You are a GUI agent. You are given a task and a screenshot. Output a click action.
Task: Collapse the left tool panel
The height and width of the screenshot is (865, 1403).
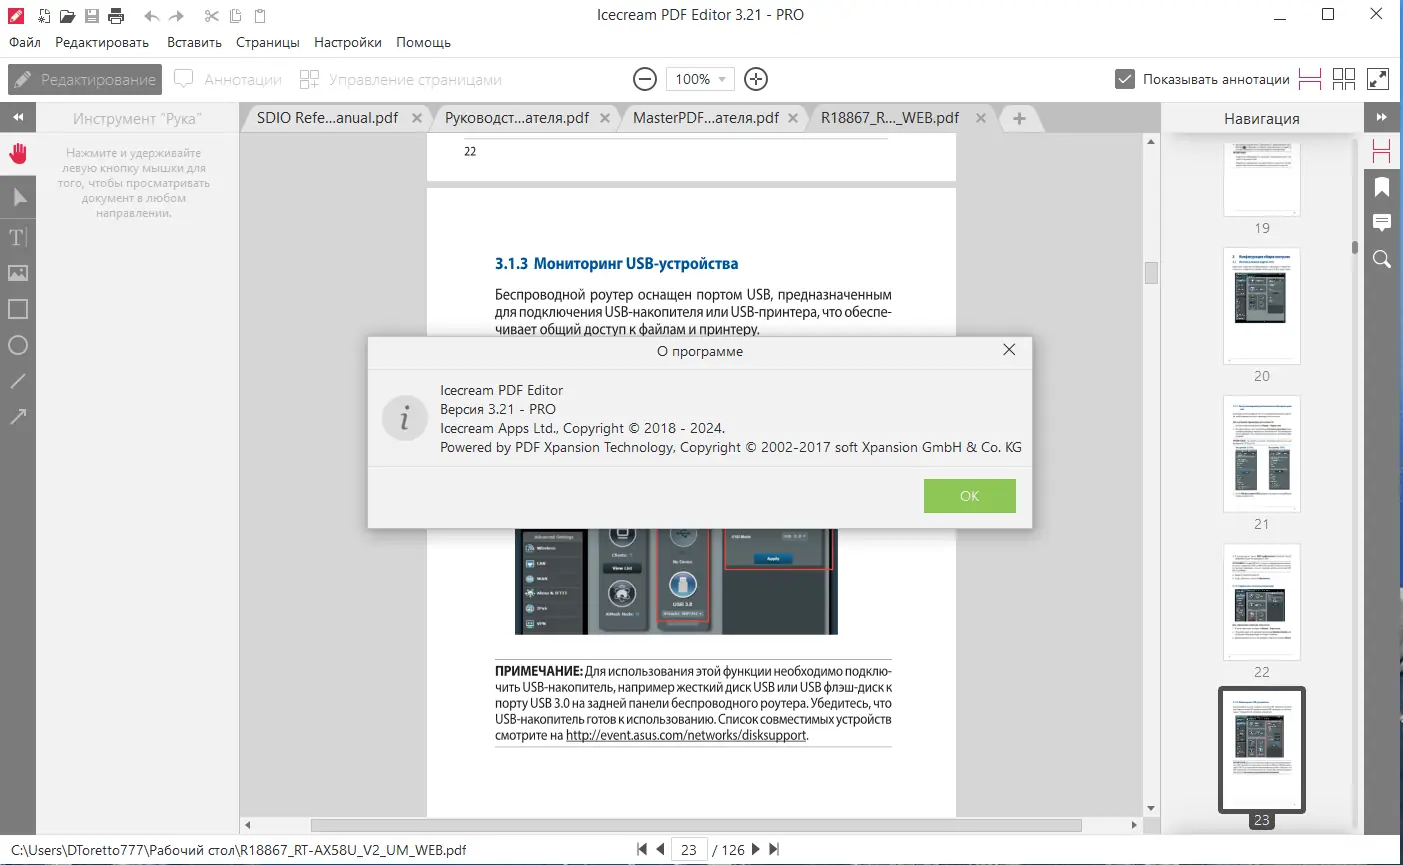point(18,117)
